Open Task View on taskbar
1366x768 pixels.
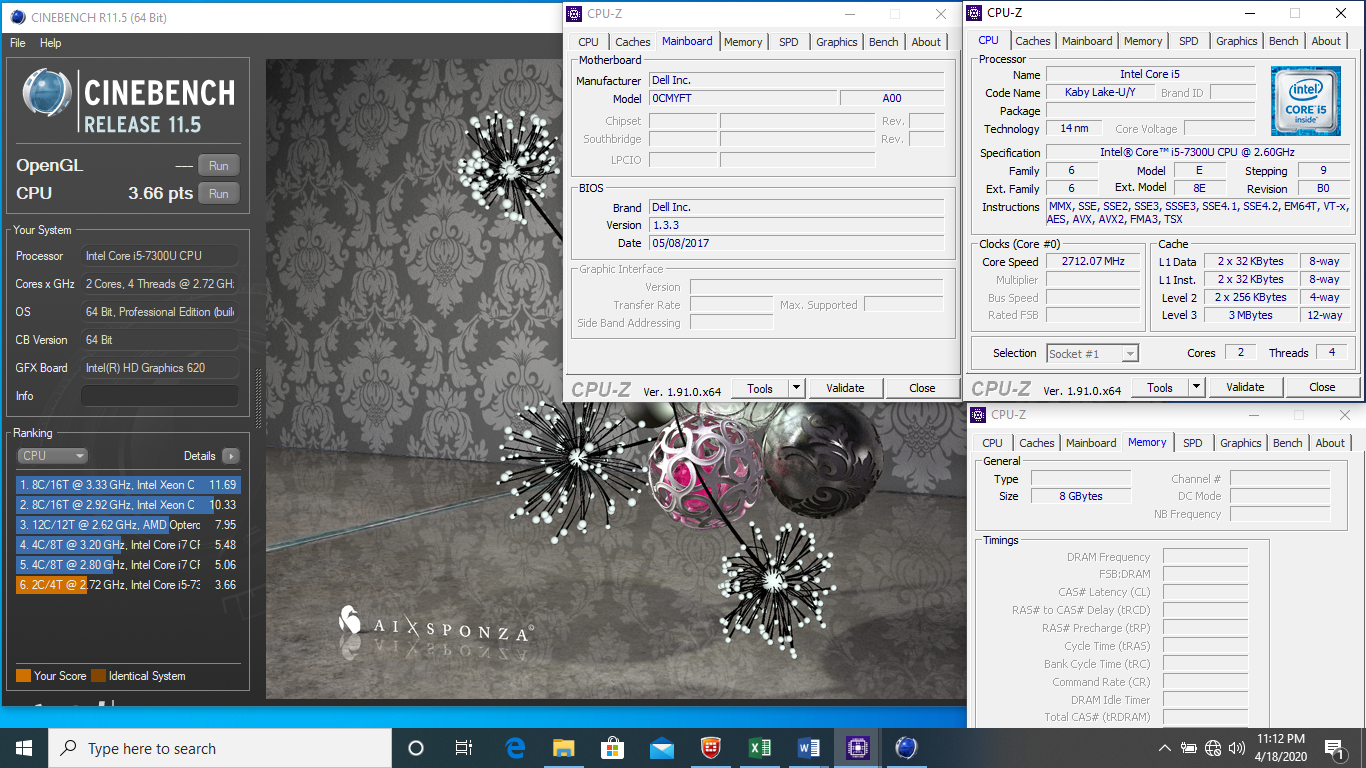click(x=464, y=748)
